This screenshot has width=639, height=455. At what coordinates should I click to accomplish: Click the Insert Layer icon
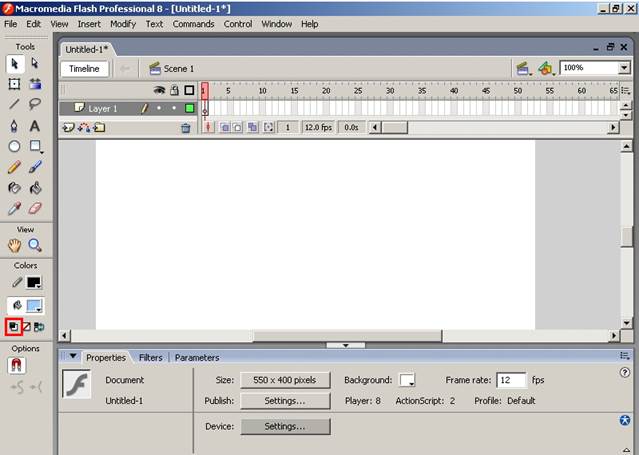(x=68, y=128)
